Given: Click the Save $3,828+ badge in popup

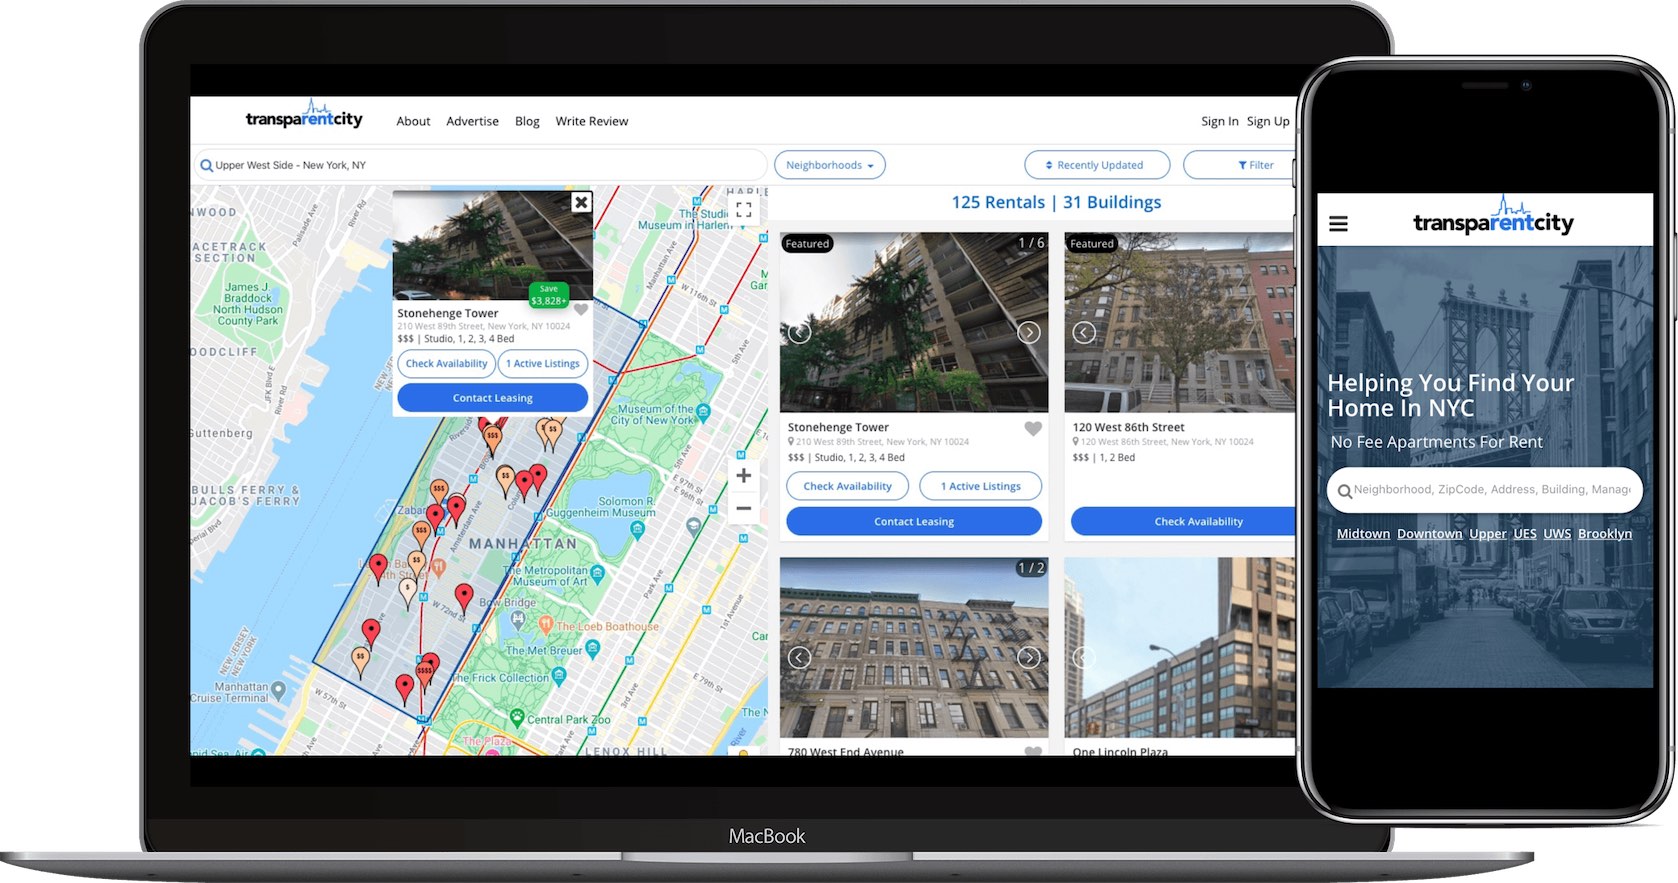Looking at the screenshot, I should click(x=548, y=295).
